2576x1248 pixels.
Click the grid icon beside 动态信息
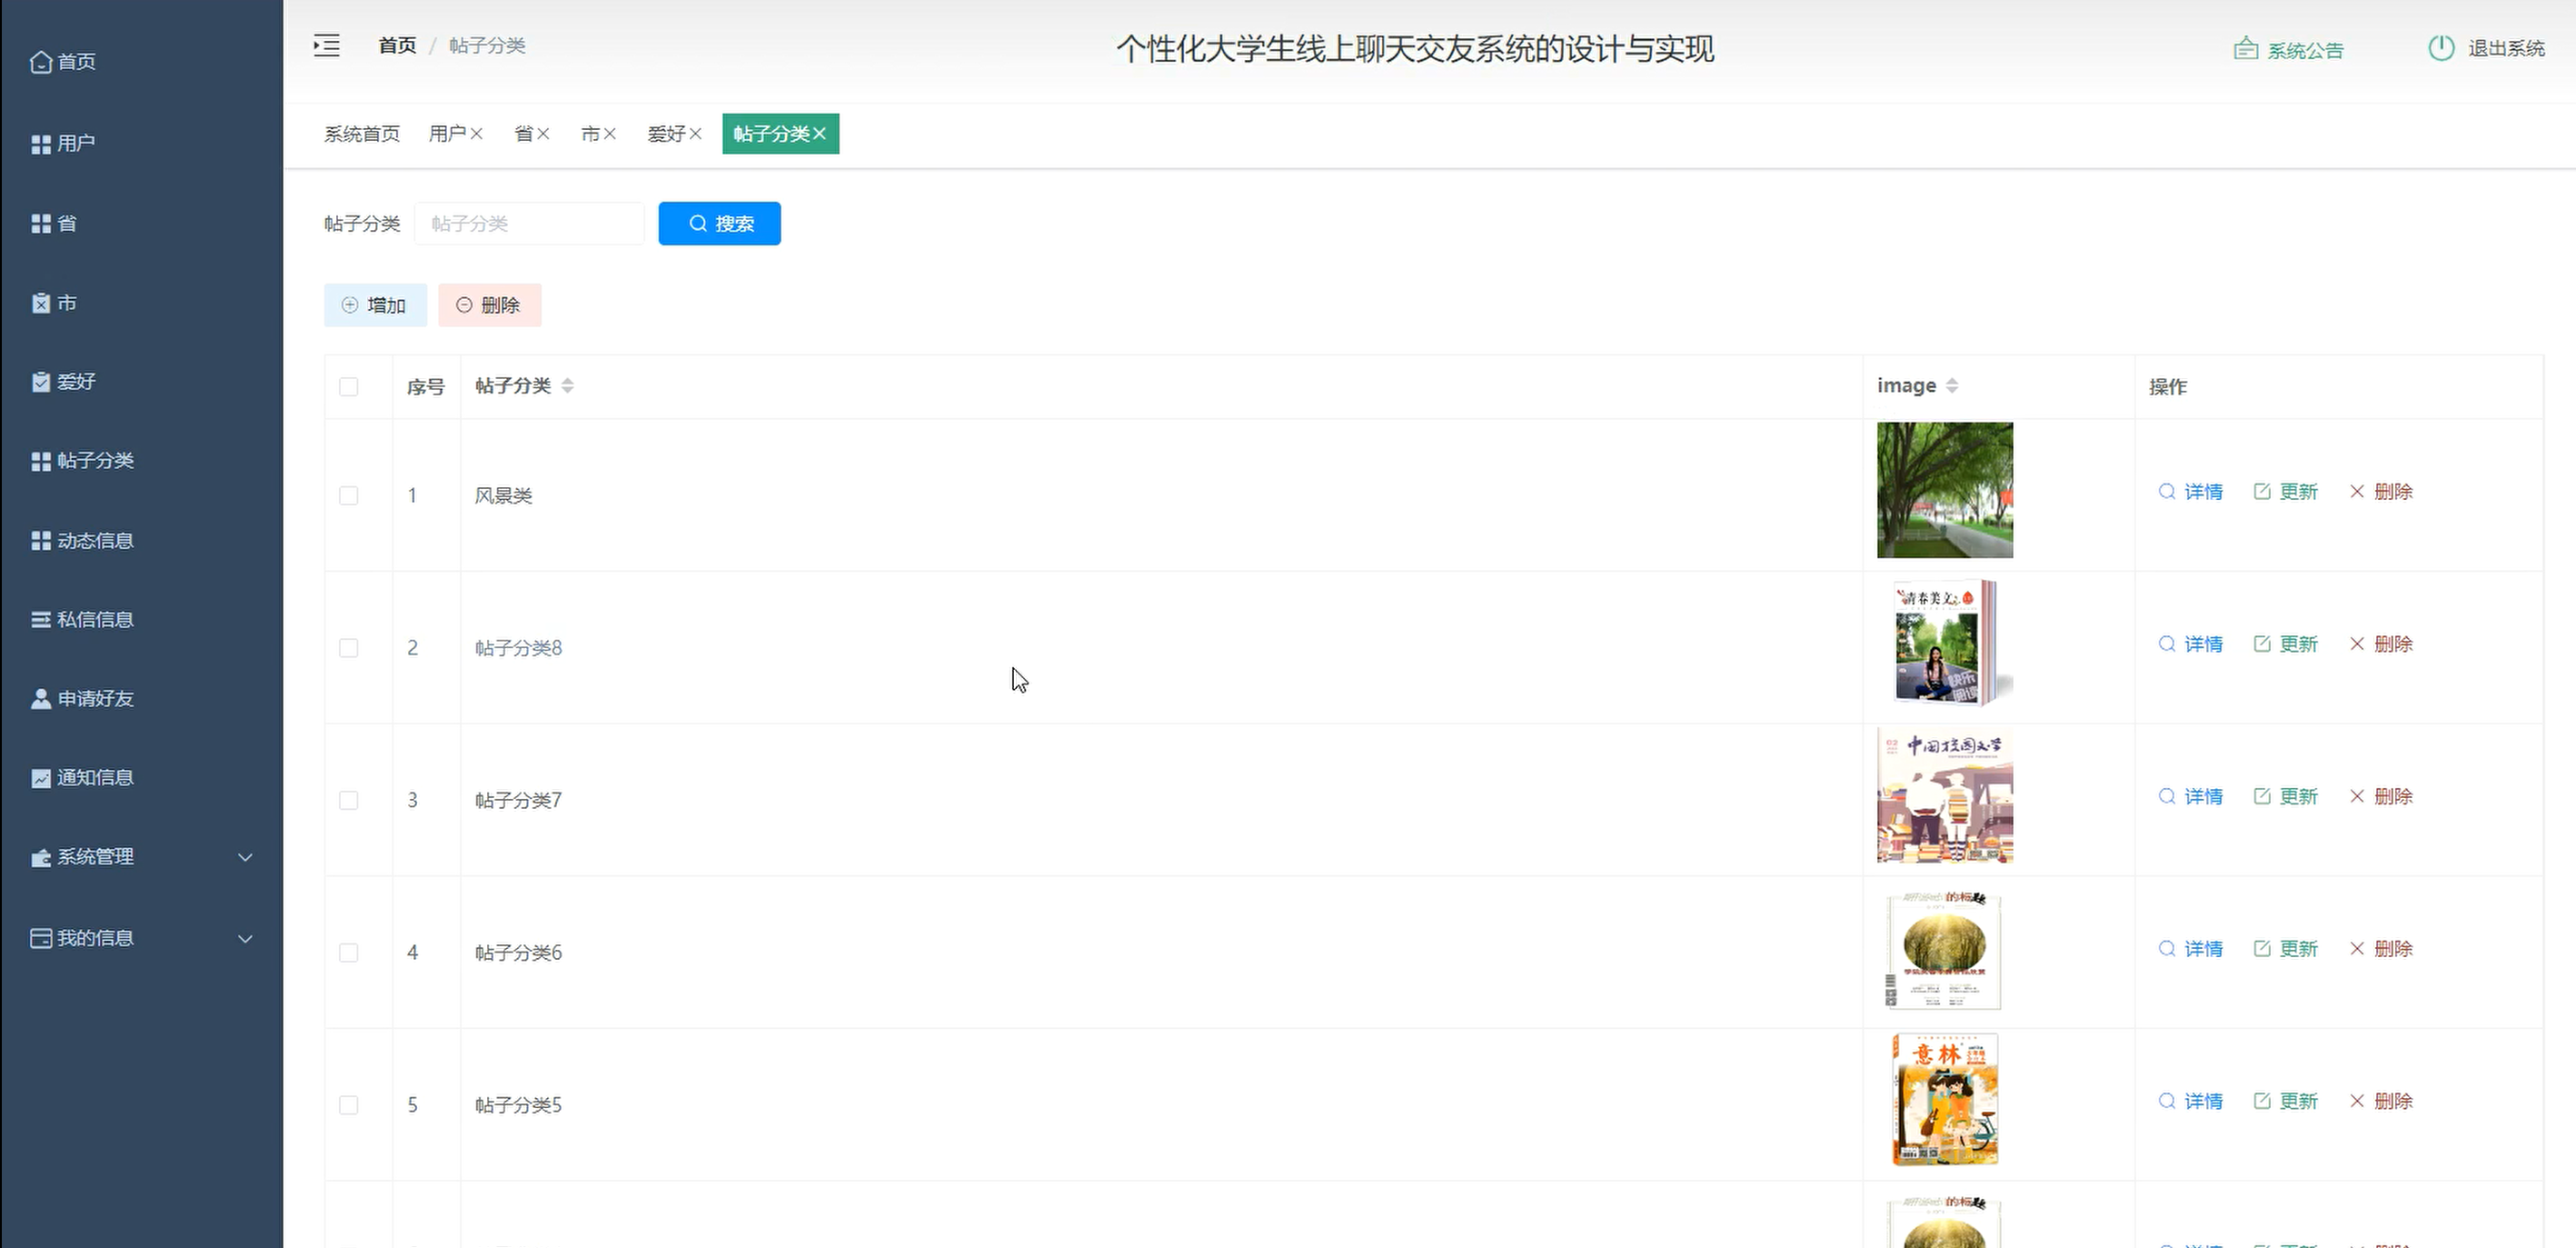(x=41, y=541)
